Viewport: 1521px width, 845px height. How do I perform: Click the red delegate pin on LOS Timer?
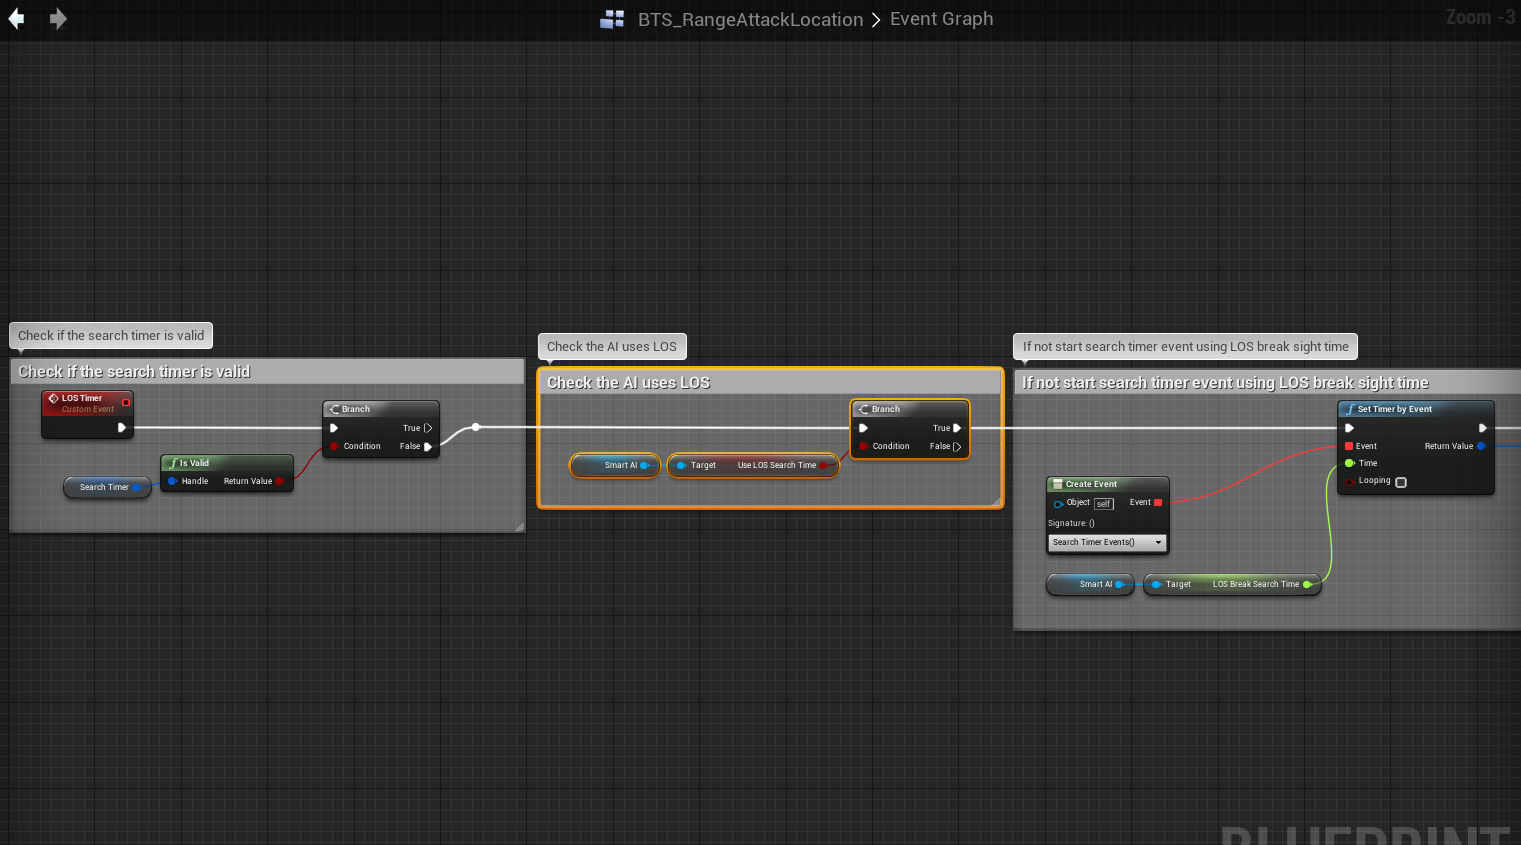(x=125, y=402)
